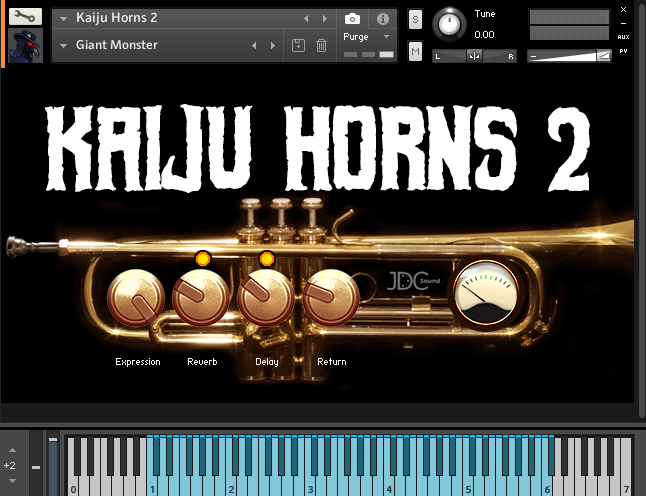Expand the Kaiju Horns 2 instrument menu
This screenshot has height=496, width=646.
[63, 19]
